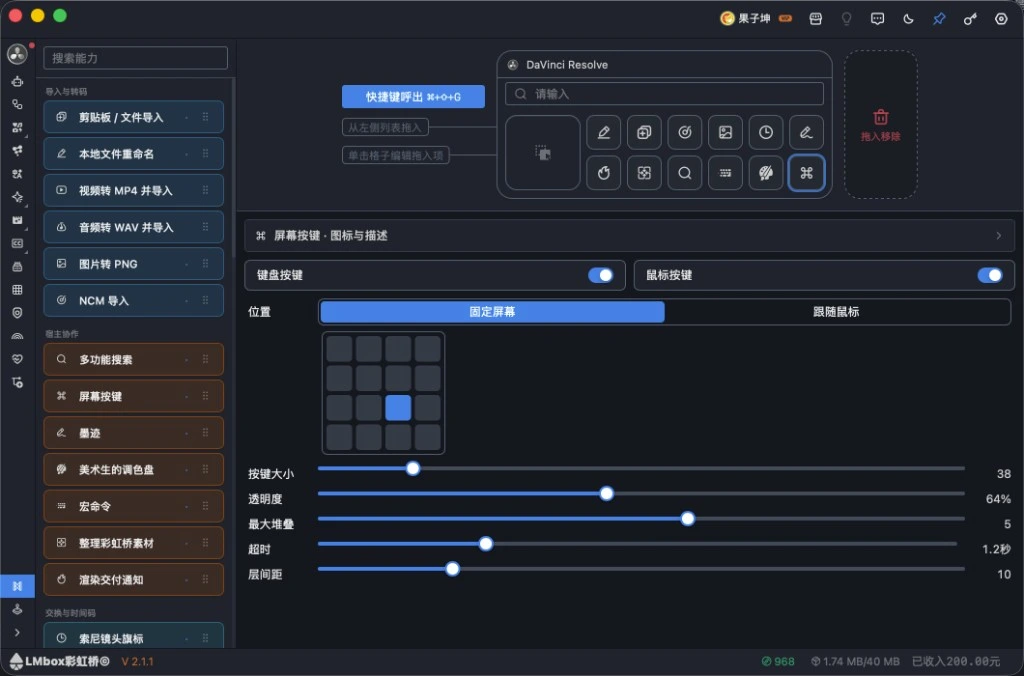The image size is (1024, 676).
Task: Select the top-right cell of position grid
Action: (427, 349)
